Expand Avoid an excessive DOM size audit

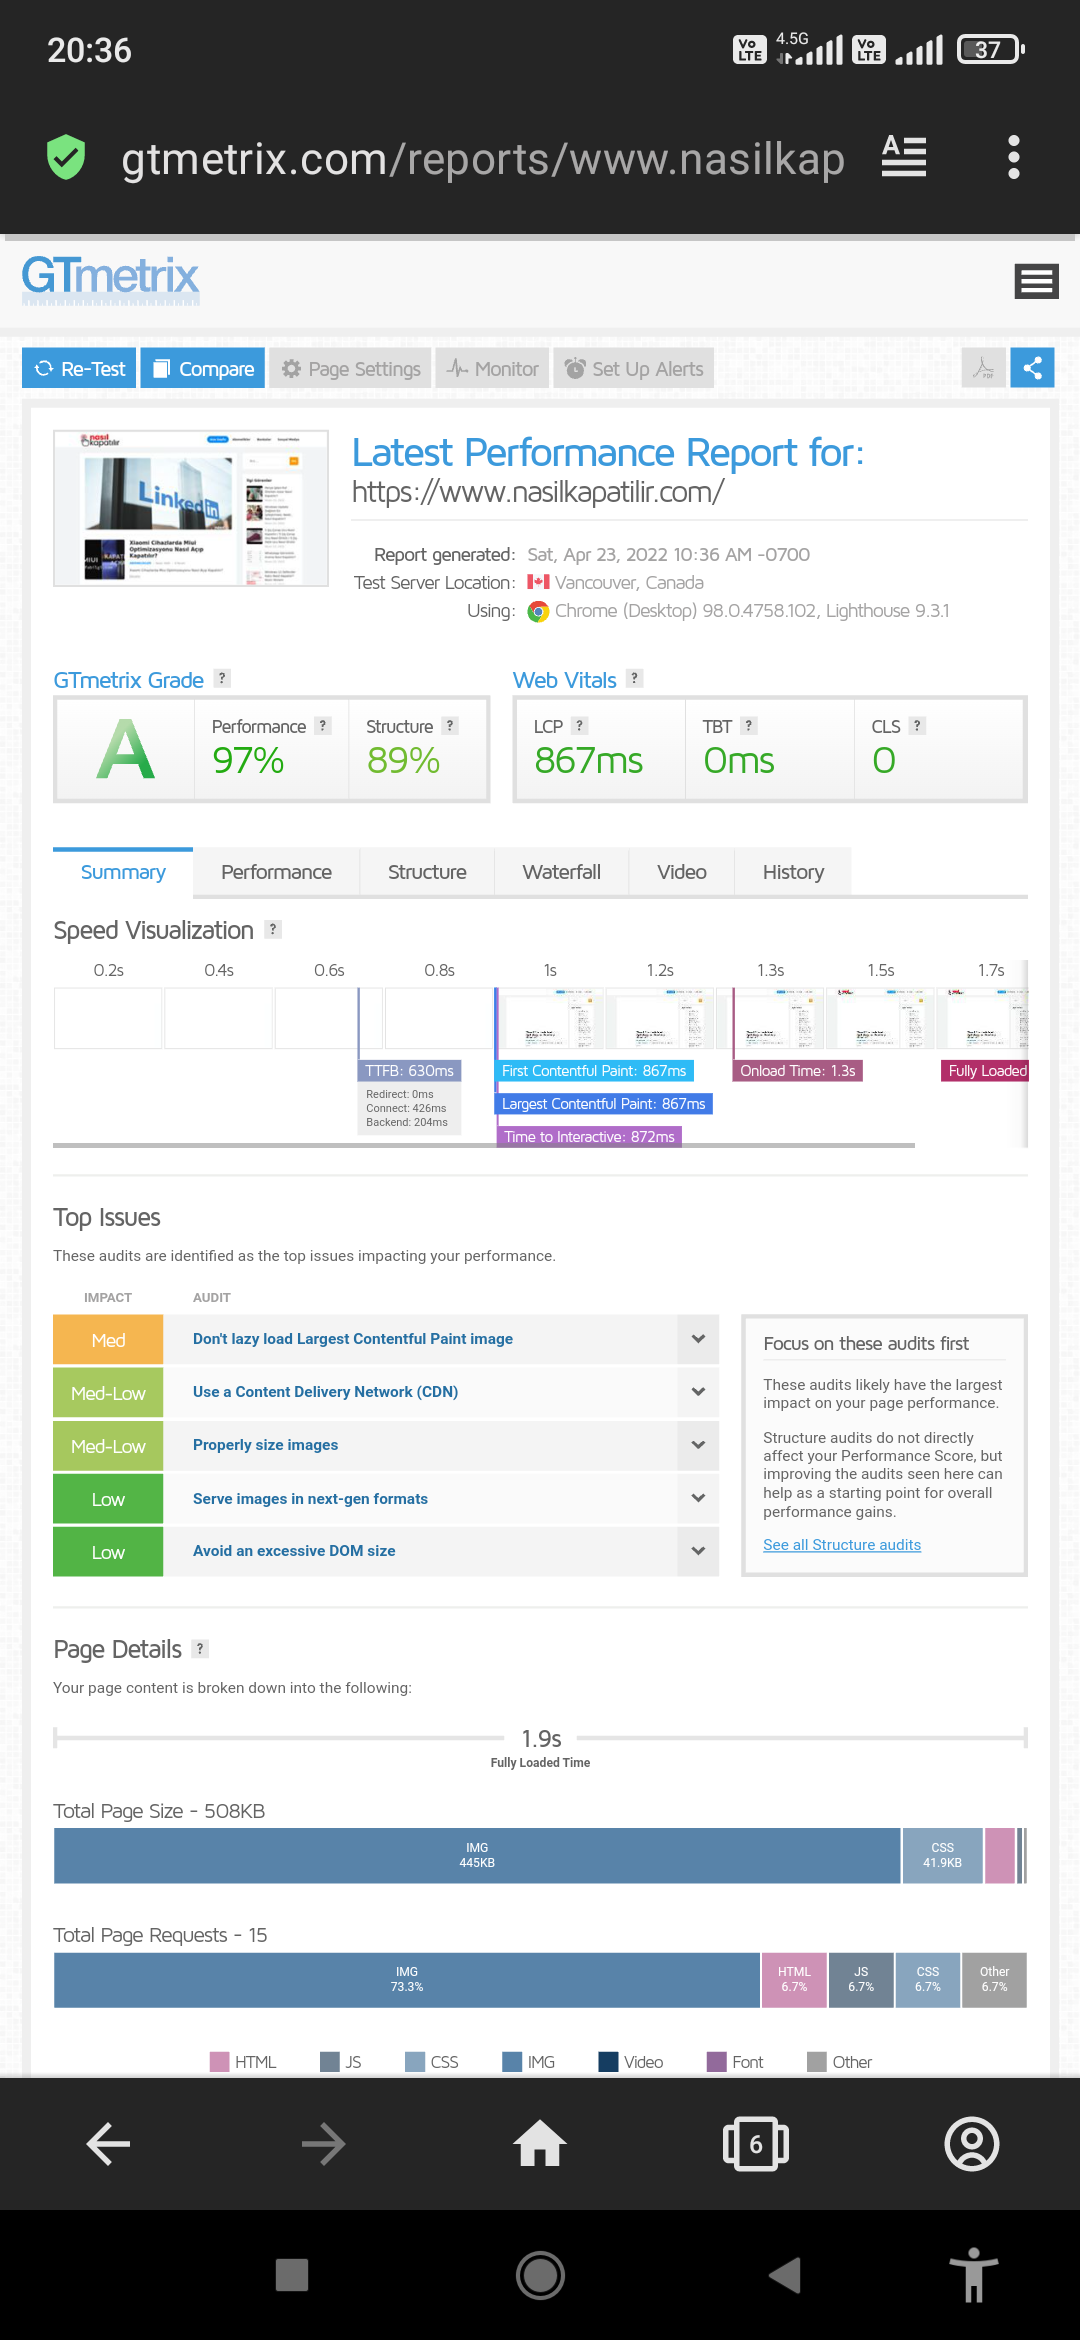pyautogui.click(x=698, y=1551)
